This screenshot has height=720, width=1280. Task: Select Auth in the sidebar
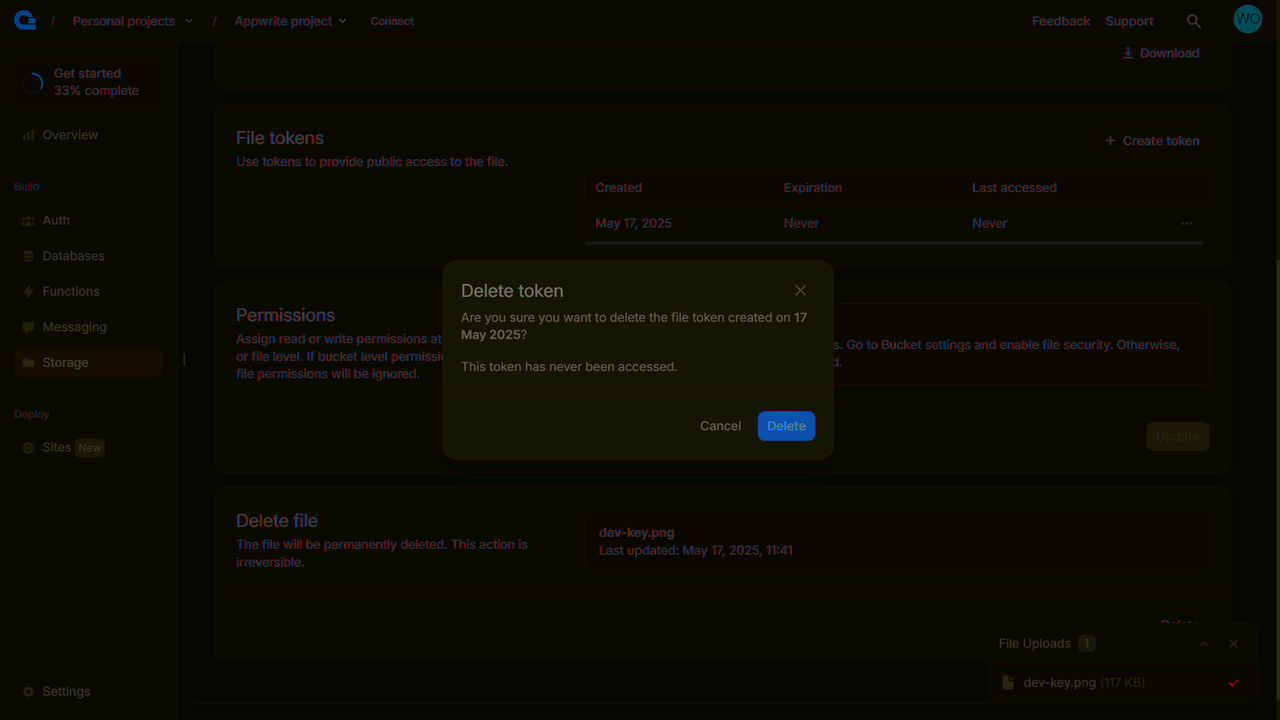[x=55, y=220]
